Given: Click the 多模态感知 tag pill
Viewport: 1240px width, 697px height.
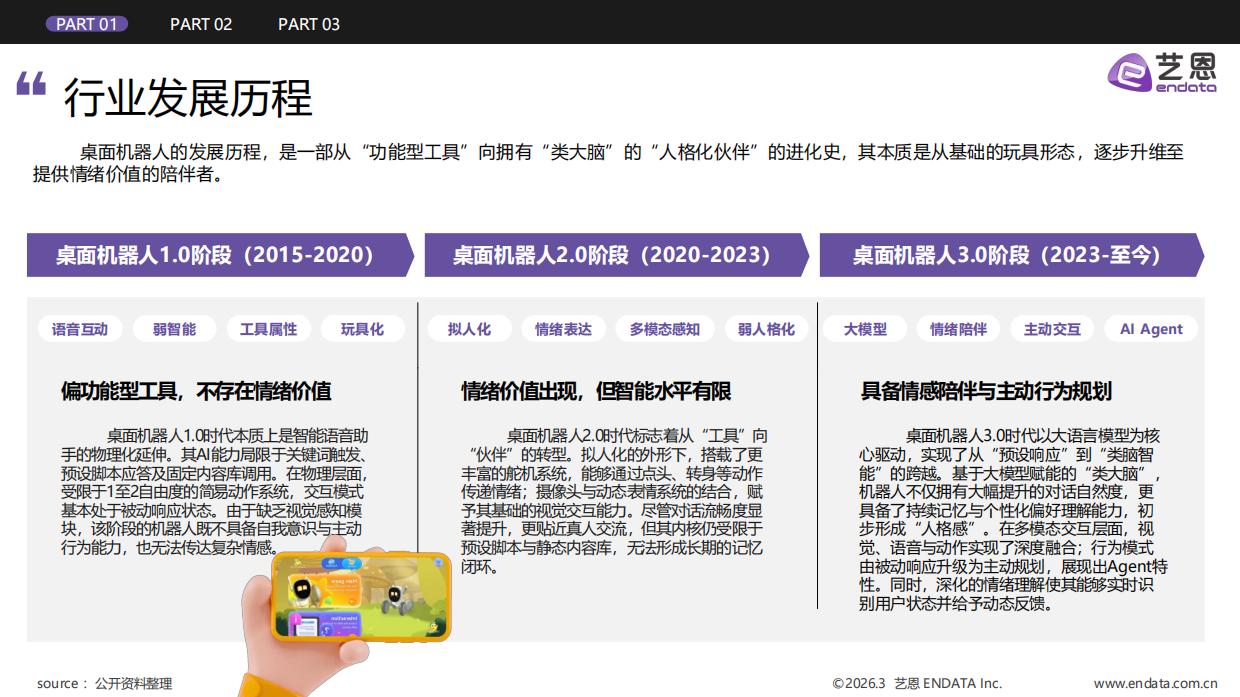Looking at the screenshot, I should tap(665, 328).
